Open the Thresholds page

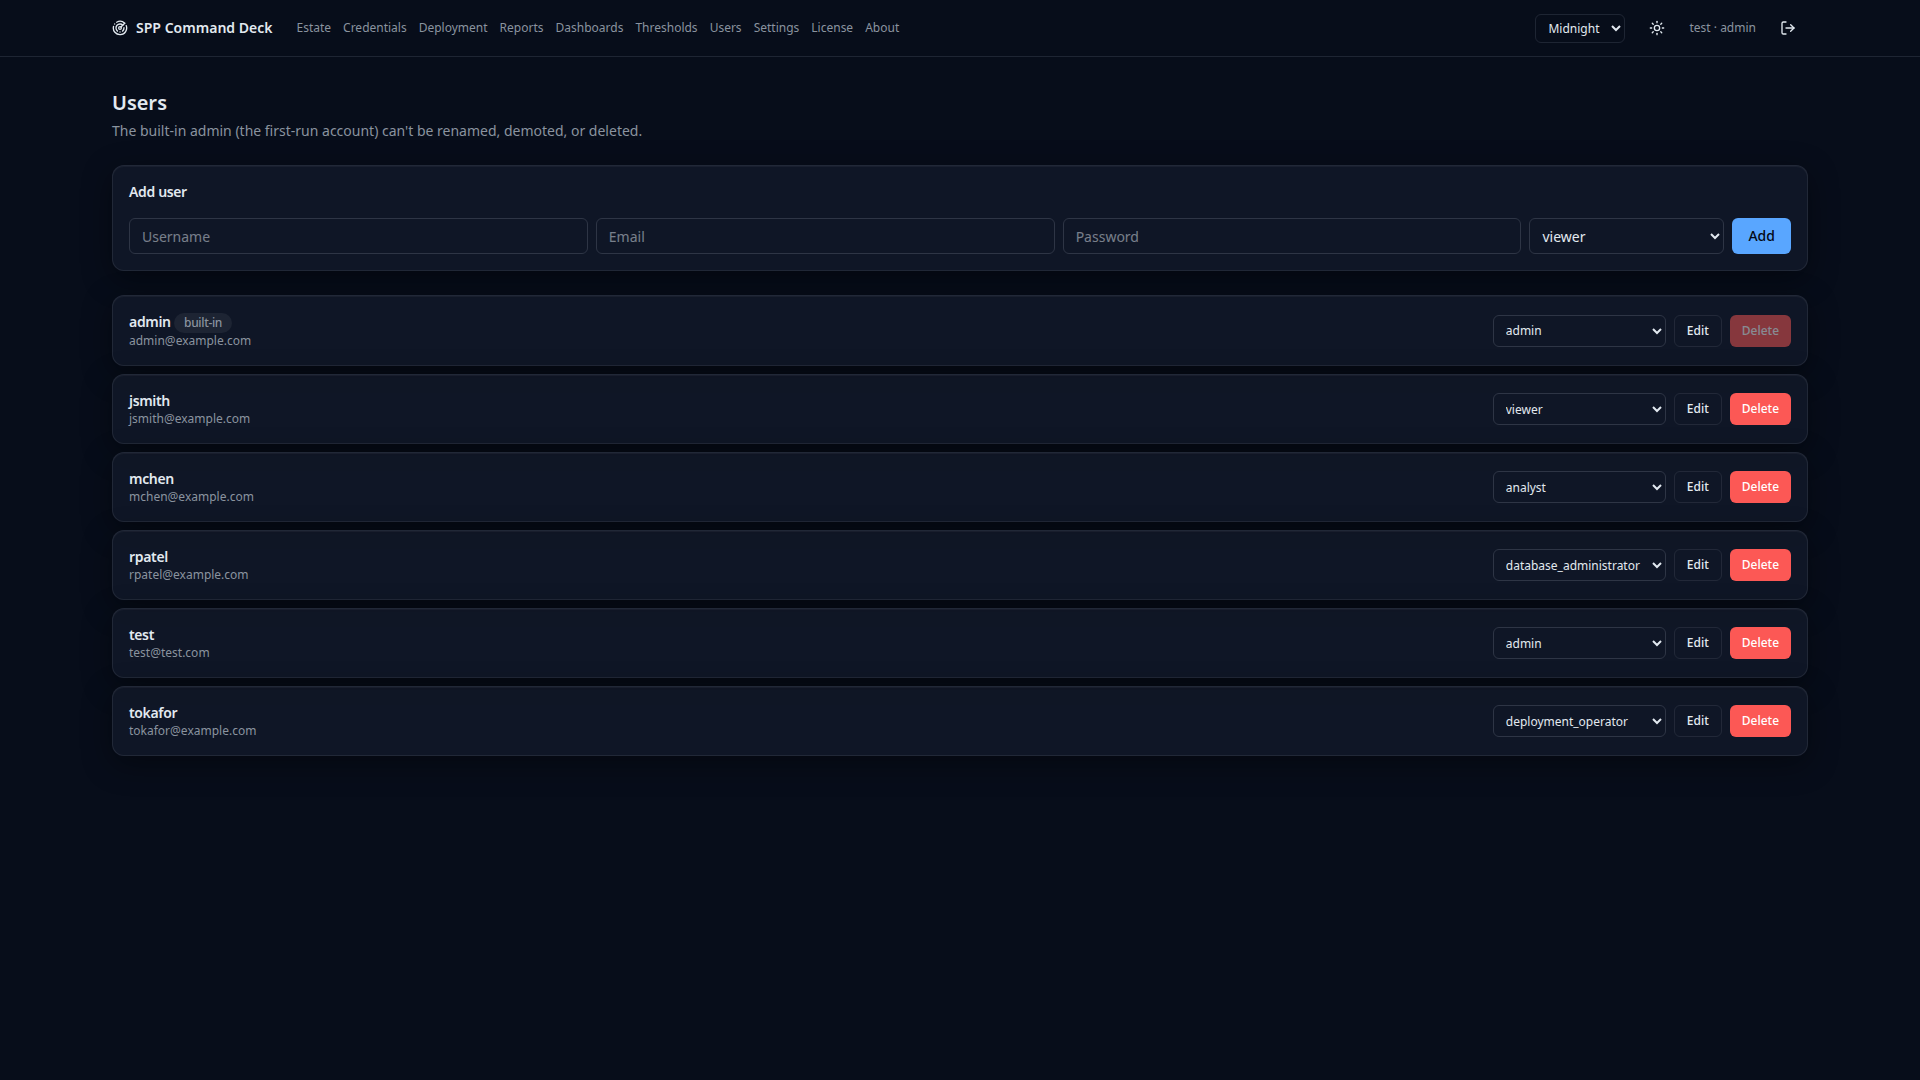666,28
